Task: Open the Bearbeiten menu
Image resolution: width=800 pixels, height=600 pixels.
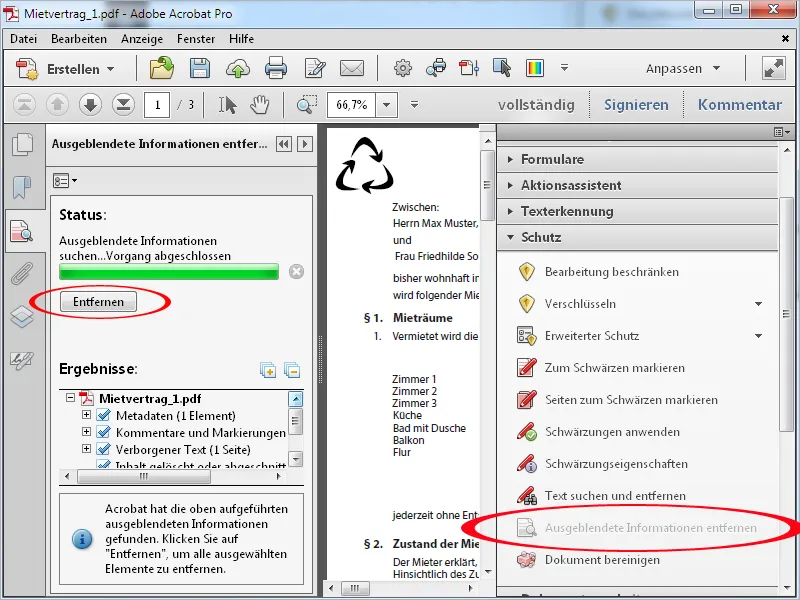Action: (x=79, y=39)
